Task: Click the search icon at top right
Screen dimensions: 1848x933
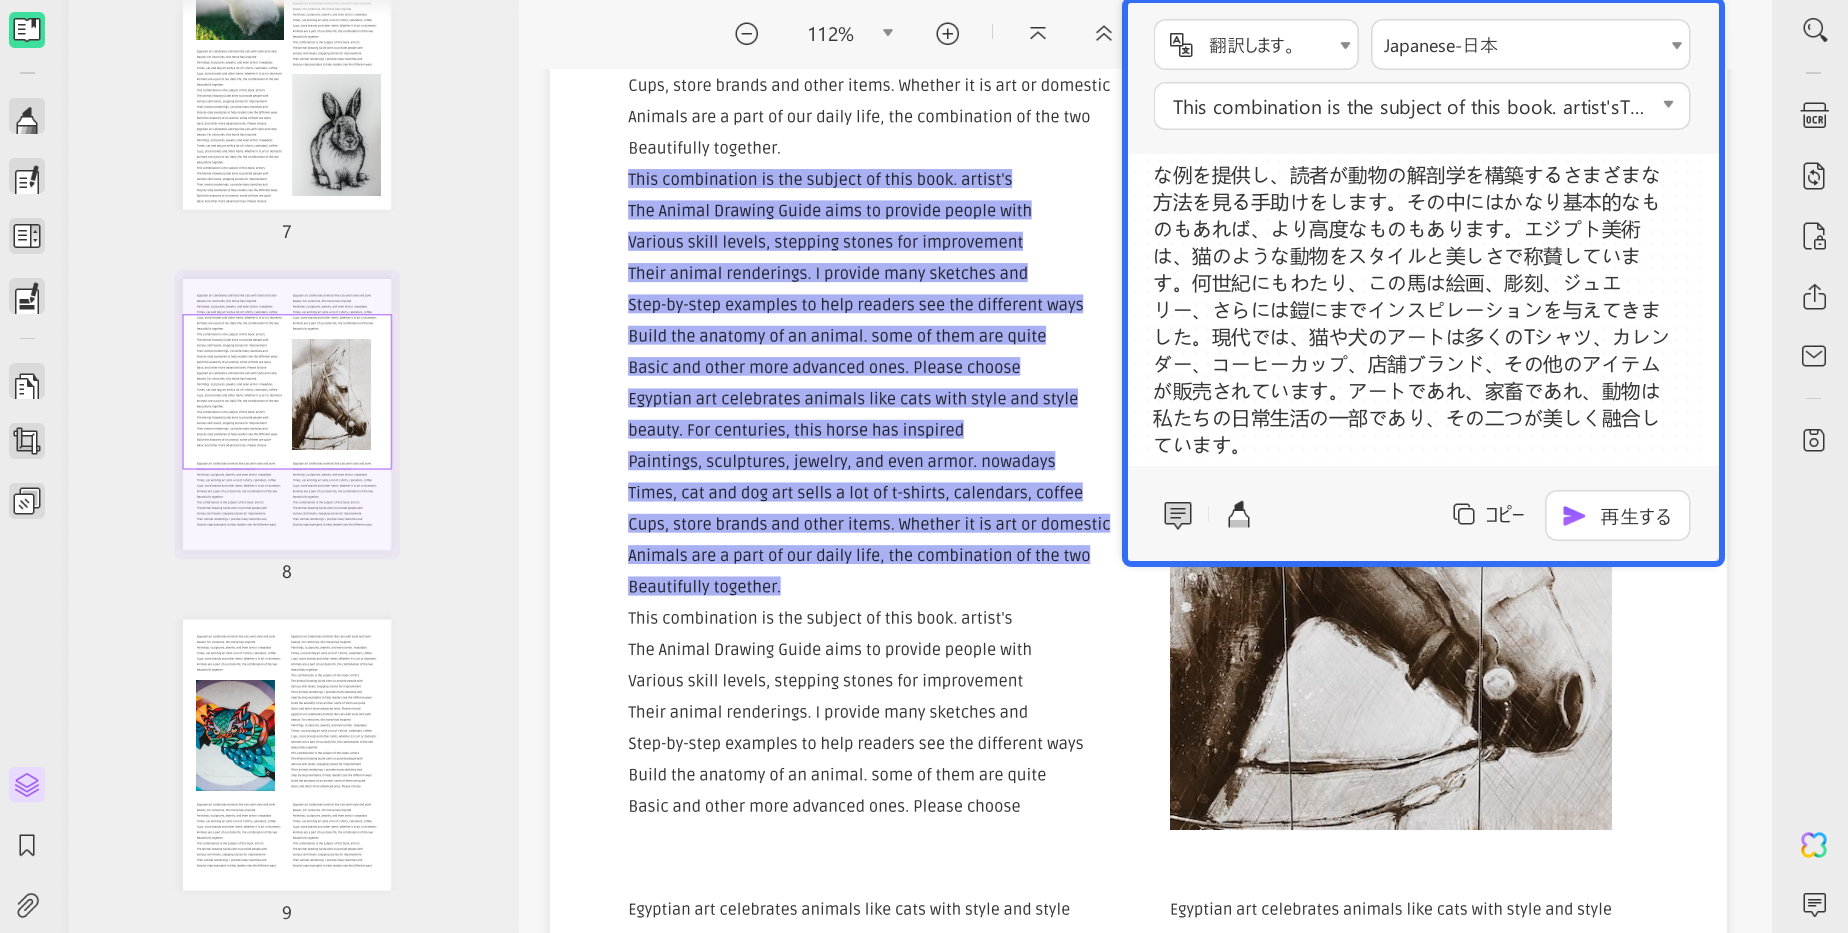Action: pyautogui.click(x=1814, y=30)
